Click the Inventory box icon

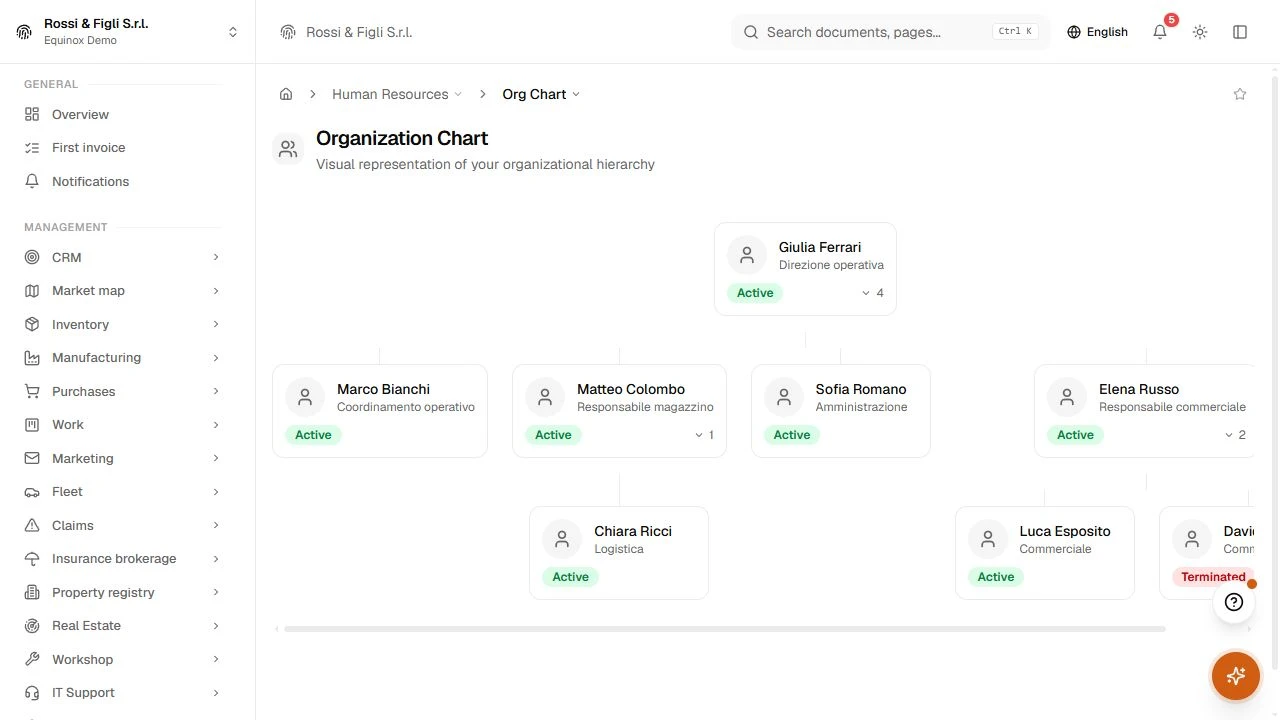click(x=32, y=324)
